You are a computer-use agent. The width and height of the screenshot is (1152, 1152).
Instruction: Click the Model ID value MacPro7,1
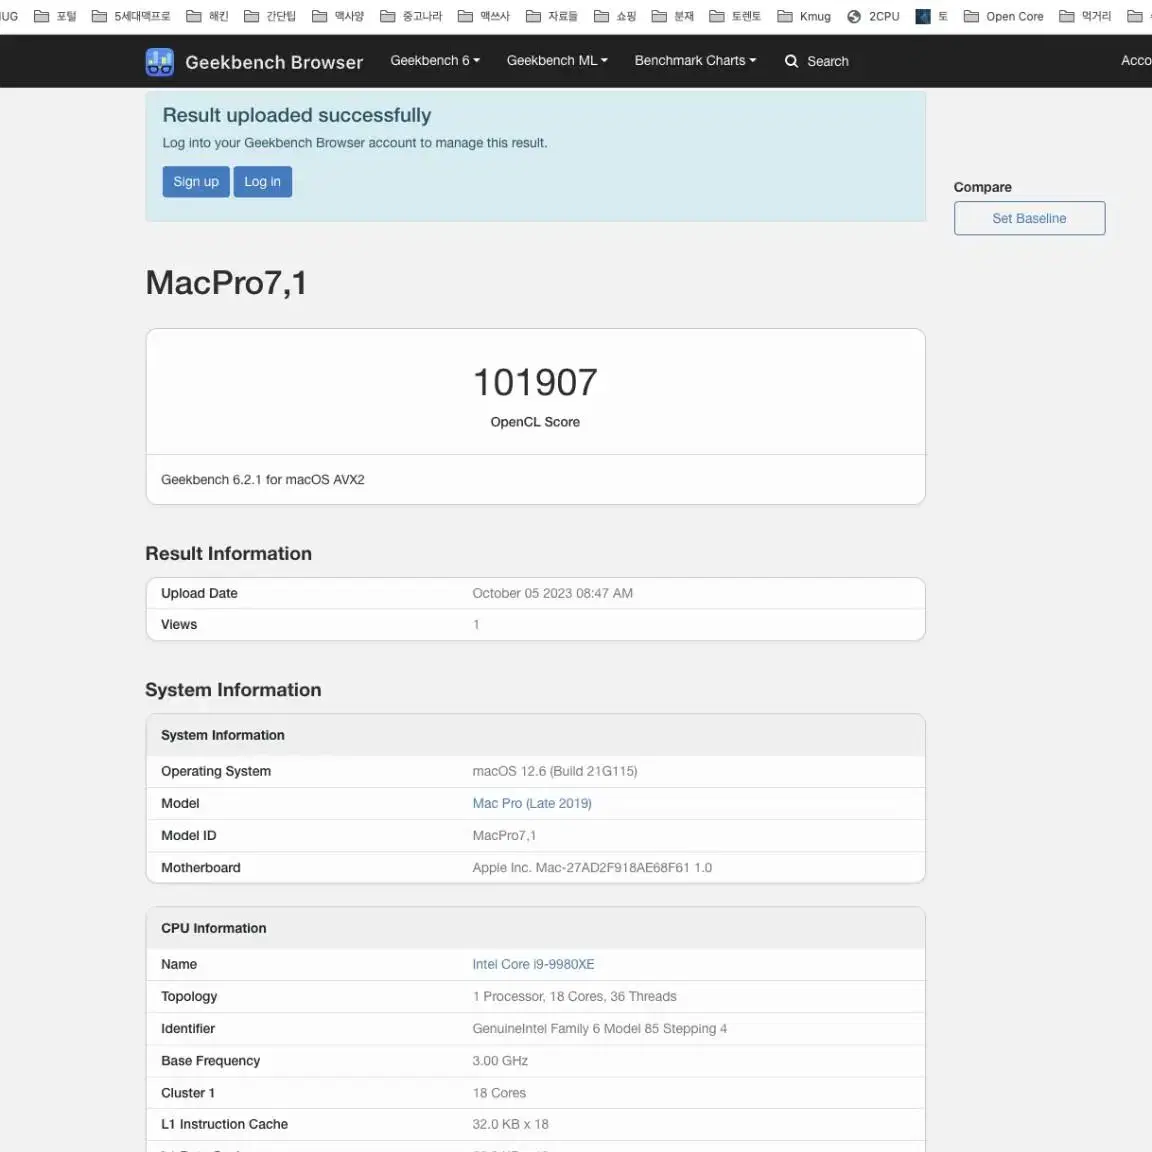coord(504,835)
